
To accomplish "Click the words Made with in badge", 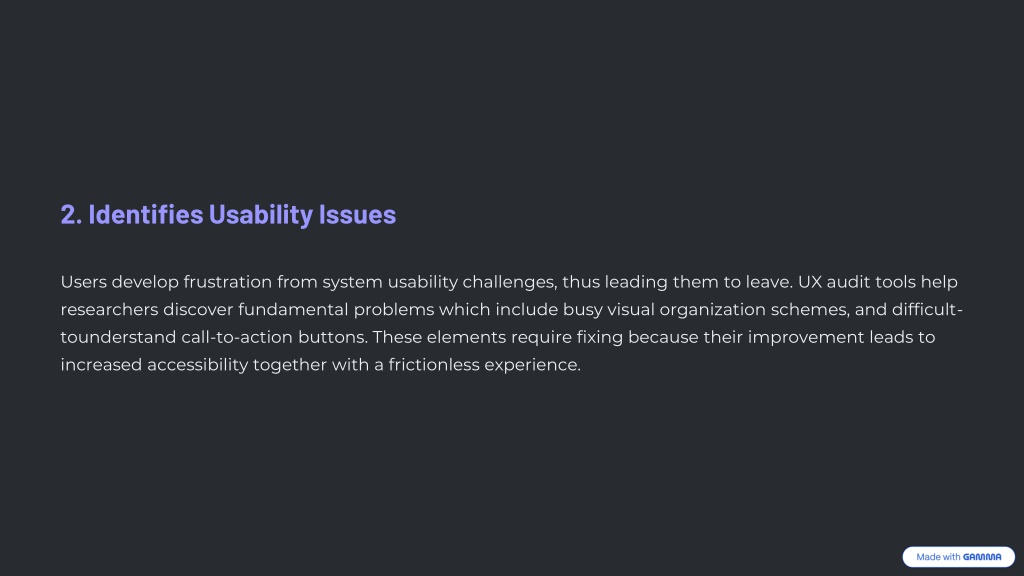I will tap(938, 557).
